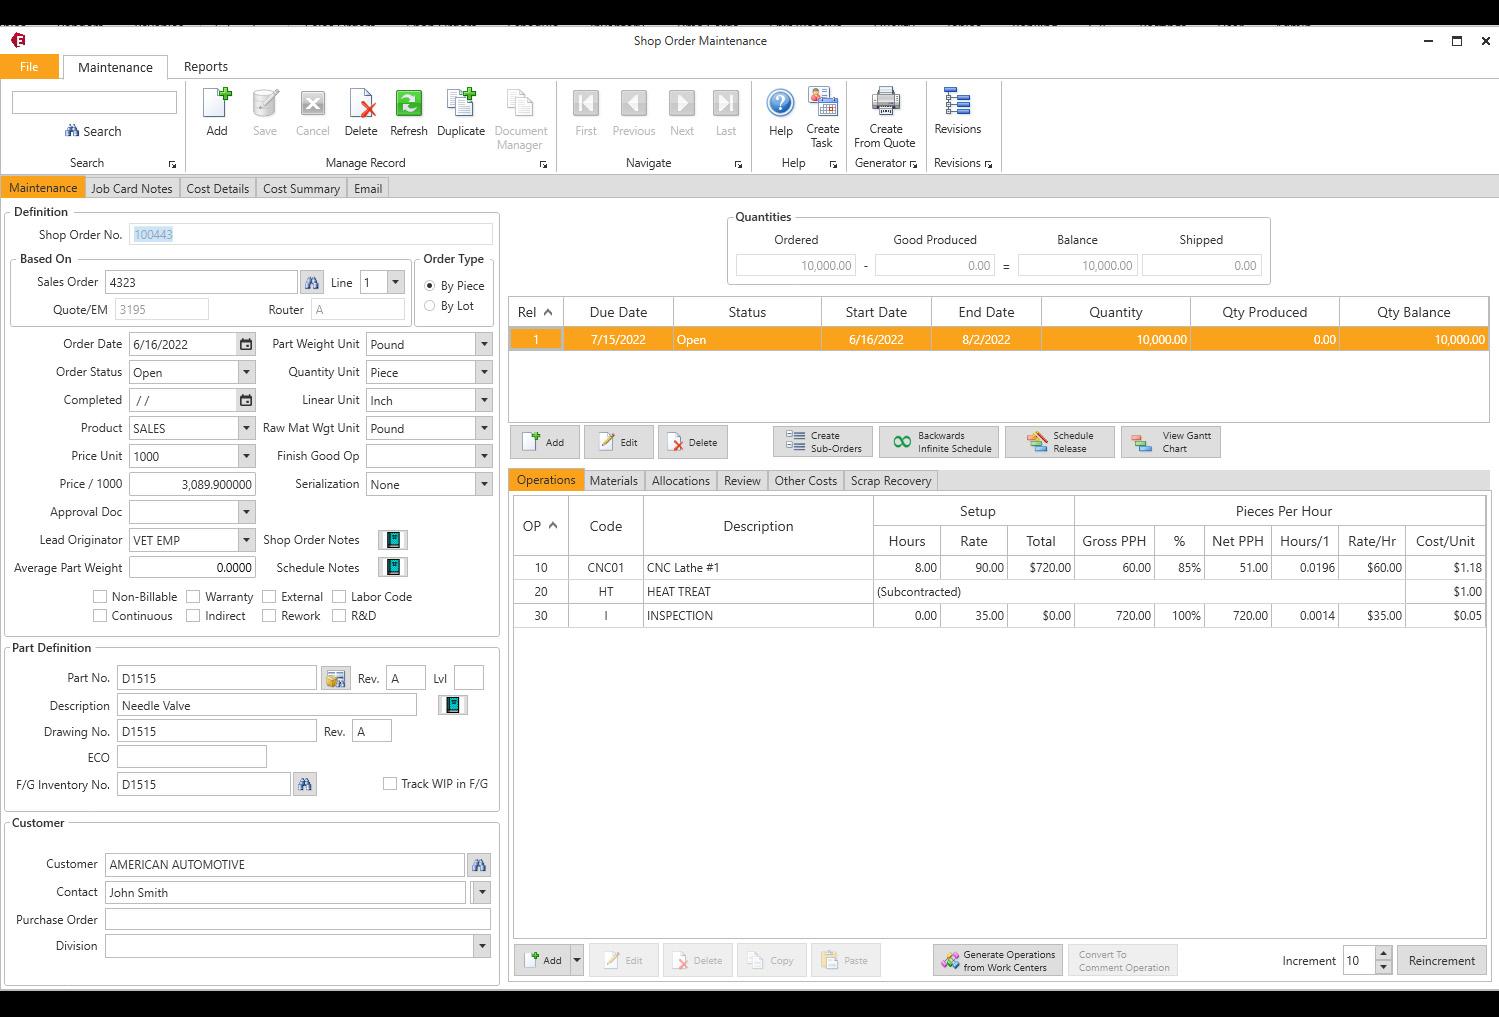Expand the Serialization dropdown
The image size is (1499, 1017).
point(482,483)
